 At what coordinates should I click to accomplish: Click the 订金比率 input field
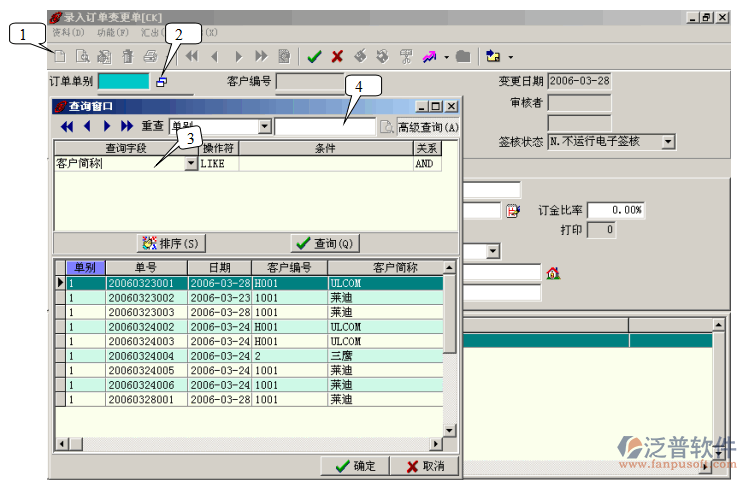tap(616, 210)
